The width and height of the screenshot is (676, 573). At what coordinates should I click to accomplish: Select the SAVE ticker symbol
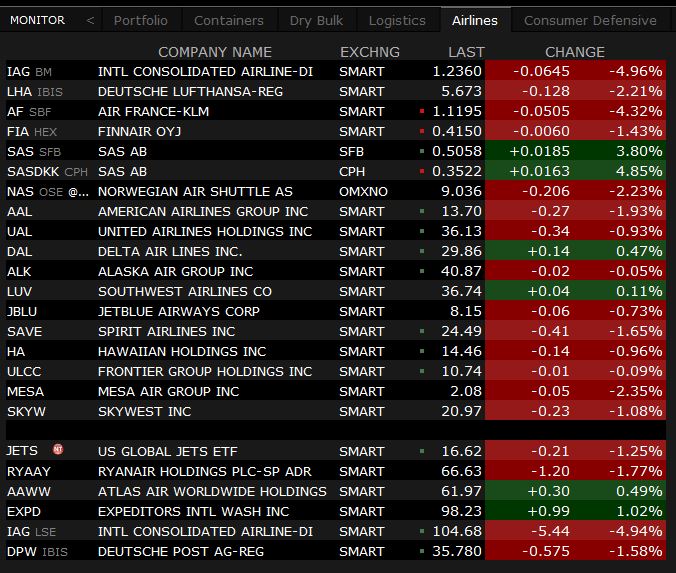click(25, 332)
